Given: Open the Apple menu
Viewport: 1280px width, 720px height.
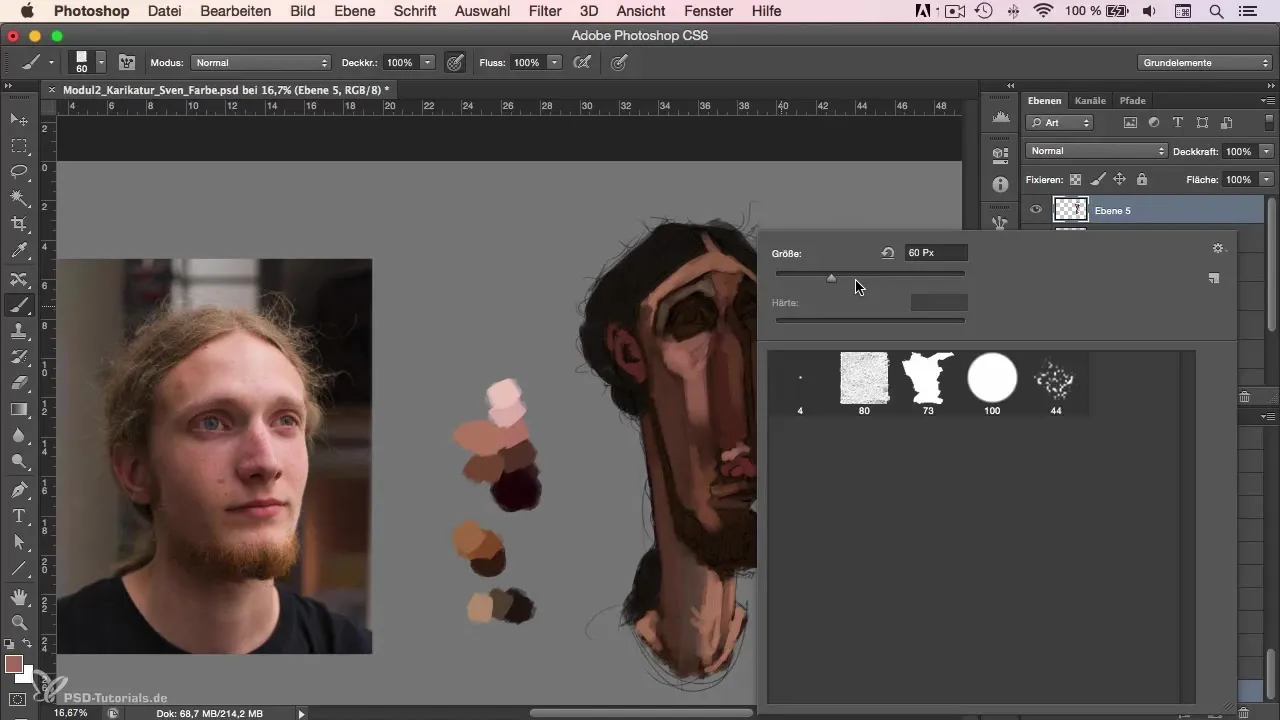Looking at the screenshot, I should (x=26, y=11).
